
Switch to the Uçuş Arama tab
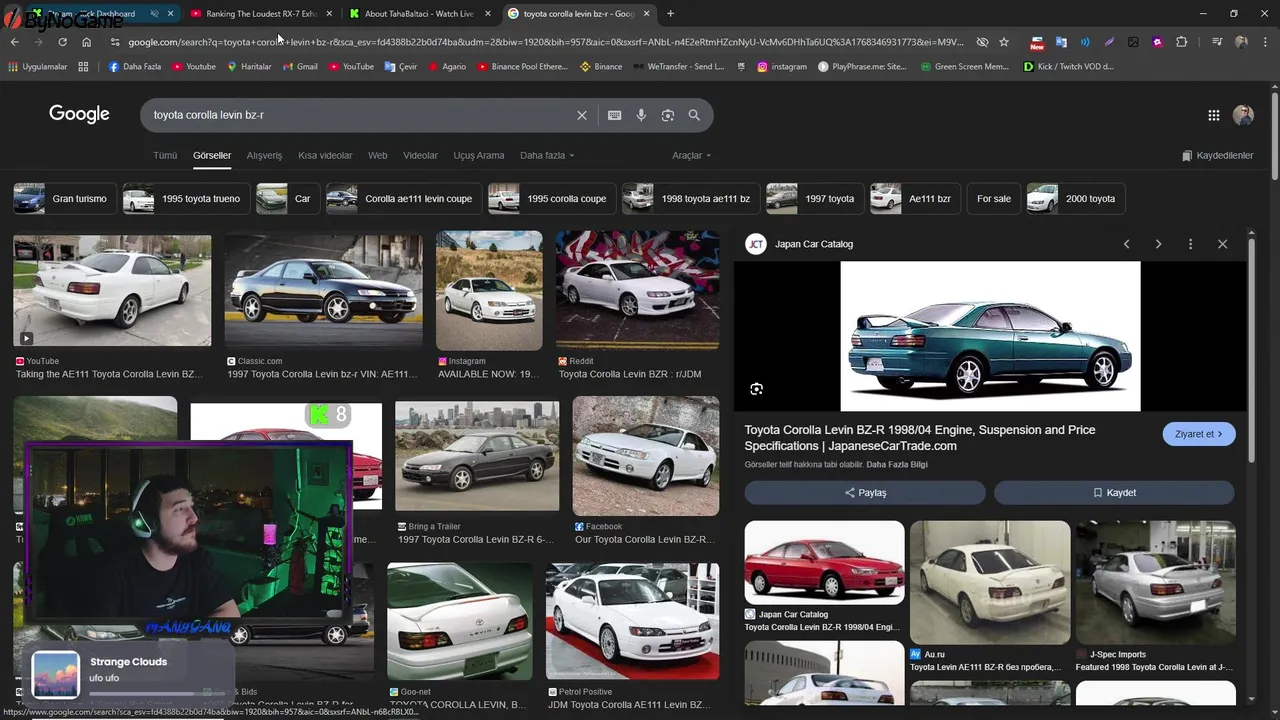[x=479, y=156]
